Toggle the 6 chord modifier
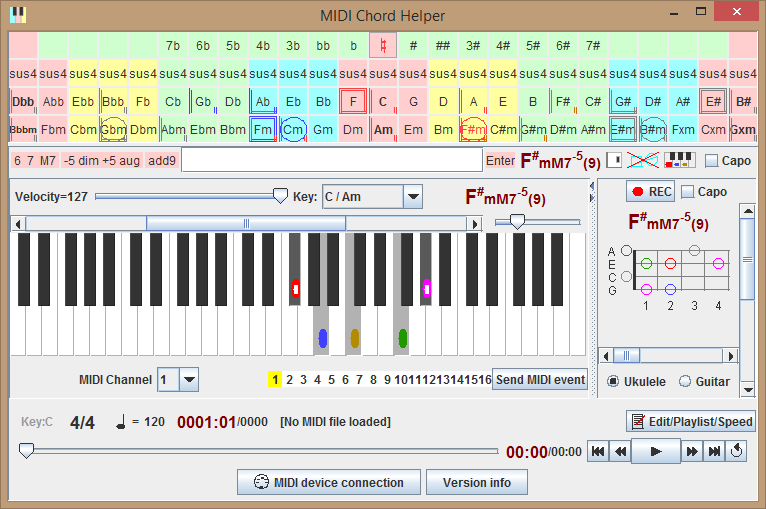Image resolution: width=766 pixels, height=509 pixels. point(18,161)
